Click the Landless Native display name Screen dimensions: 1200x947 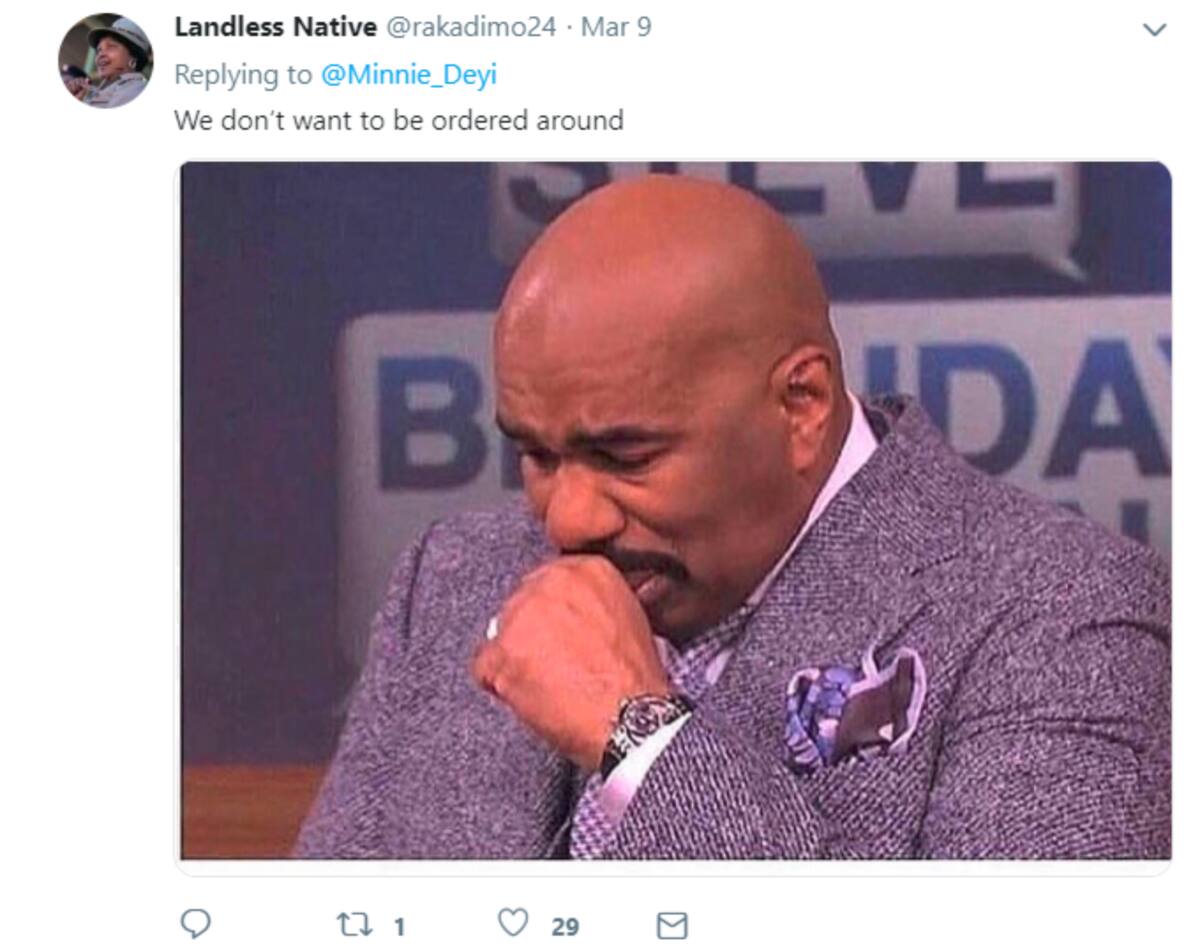(276, 27)
